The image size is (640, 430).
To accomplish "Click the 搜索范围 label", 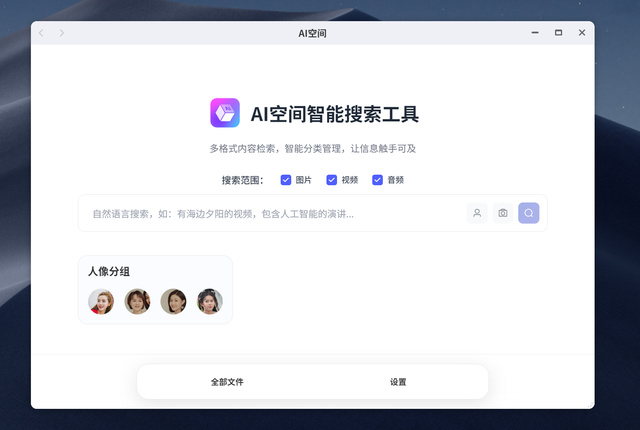I will (242, 180).
